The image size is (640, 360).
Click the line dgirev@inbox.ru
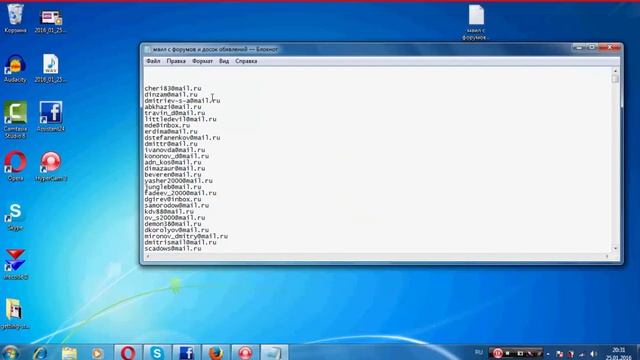[173, 199]
